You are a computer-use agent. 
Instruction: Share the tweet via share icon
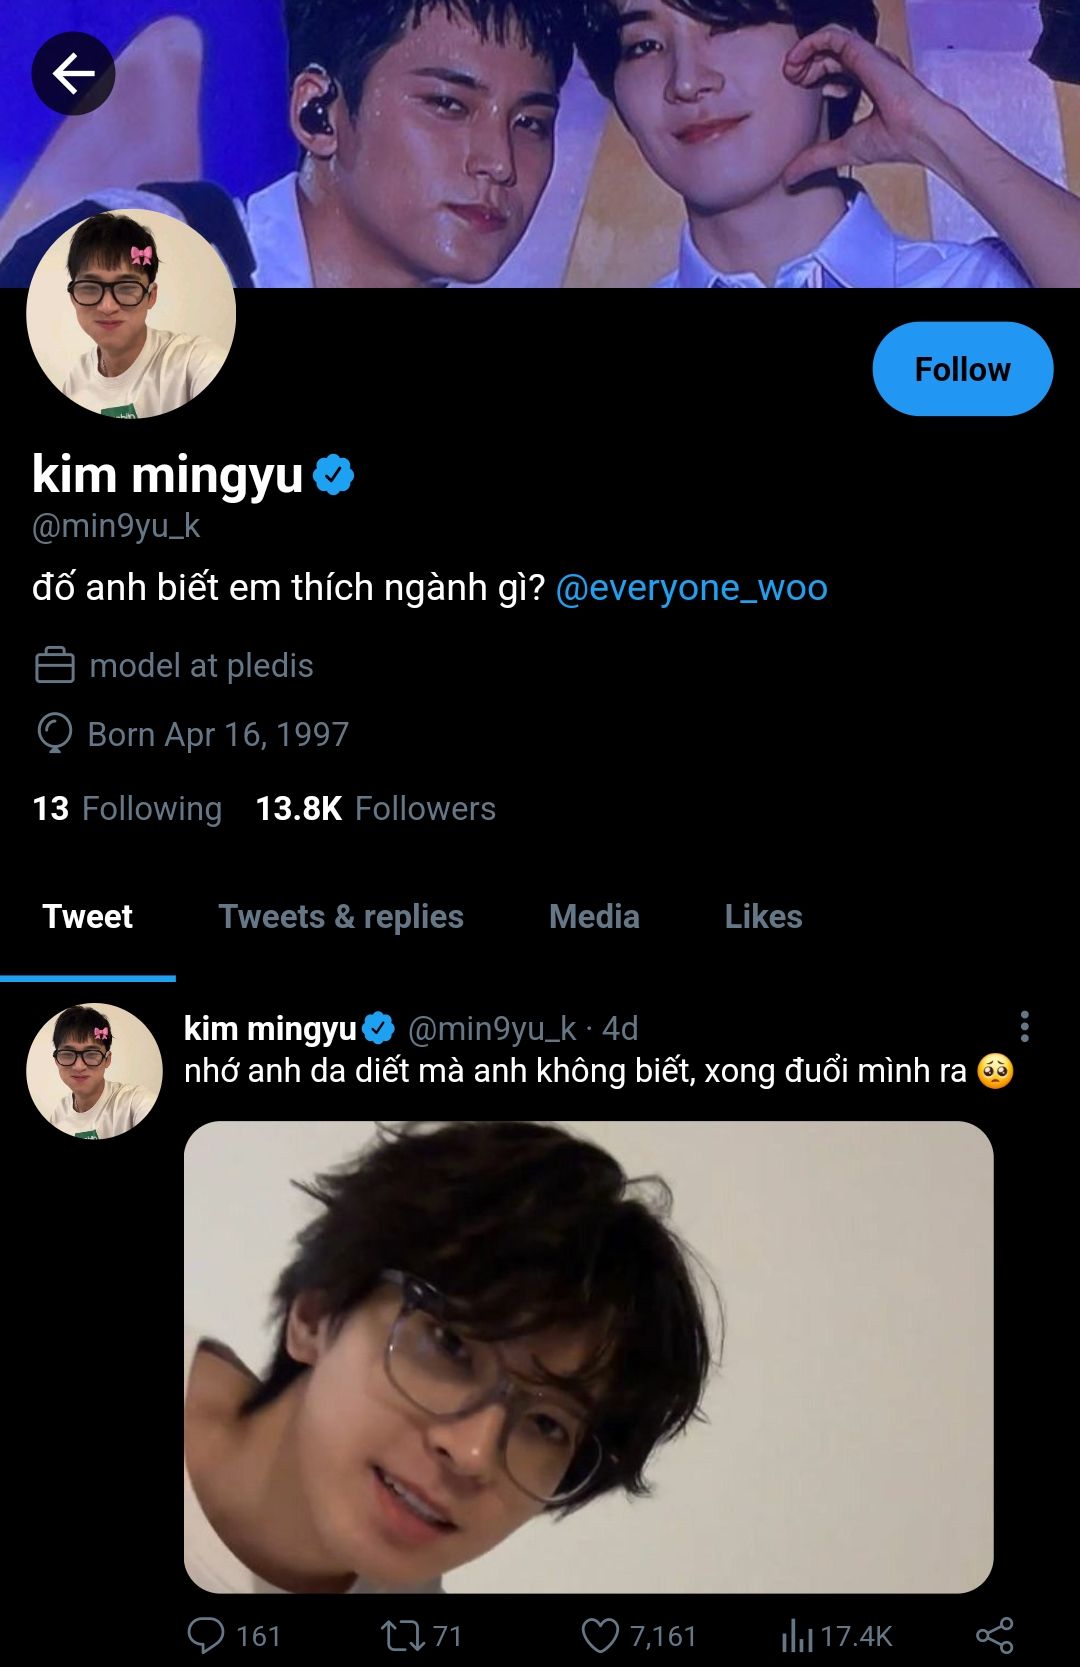tap(994, 1635)
